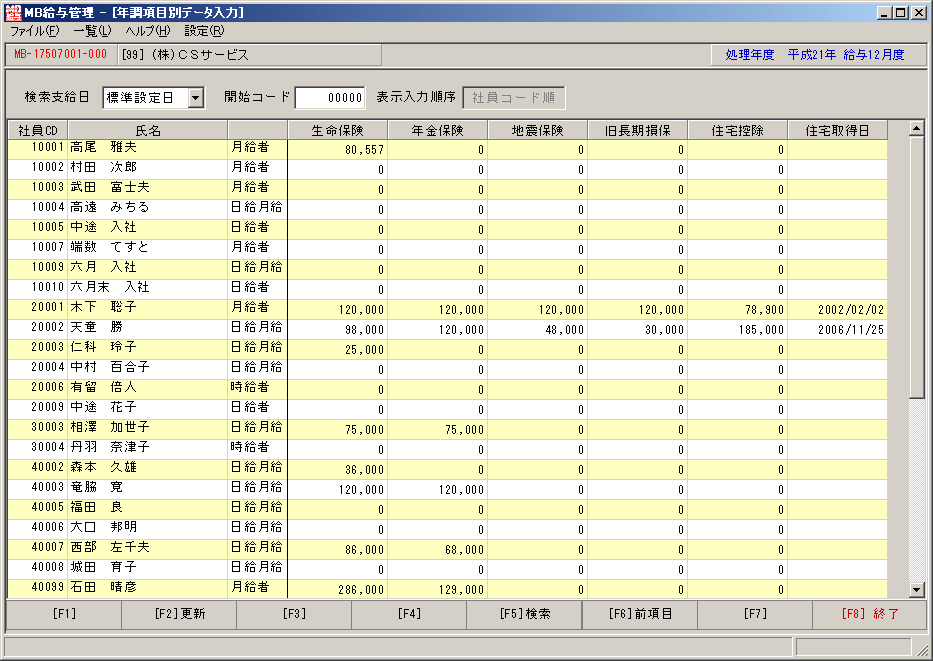This screenshot has width=933, height=661.
Task: Select 住宅取得日 cell 2006/11/25
Action: click(837, 330)
